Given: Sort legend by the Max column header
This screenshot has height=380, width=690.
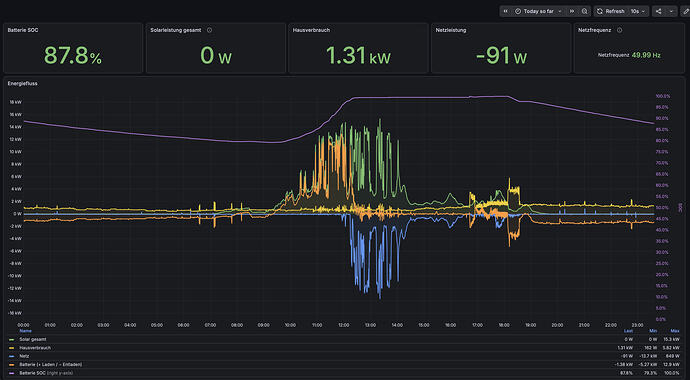Looking at the screenshot, I should [675, 331].
